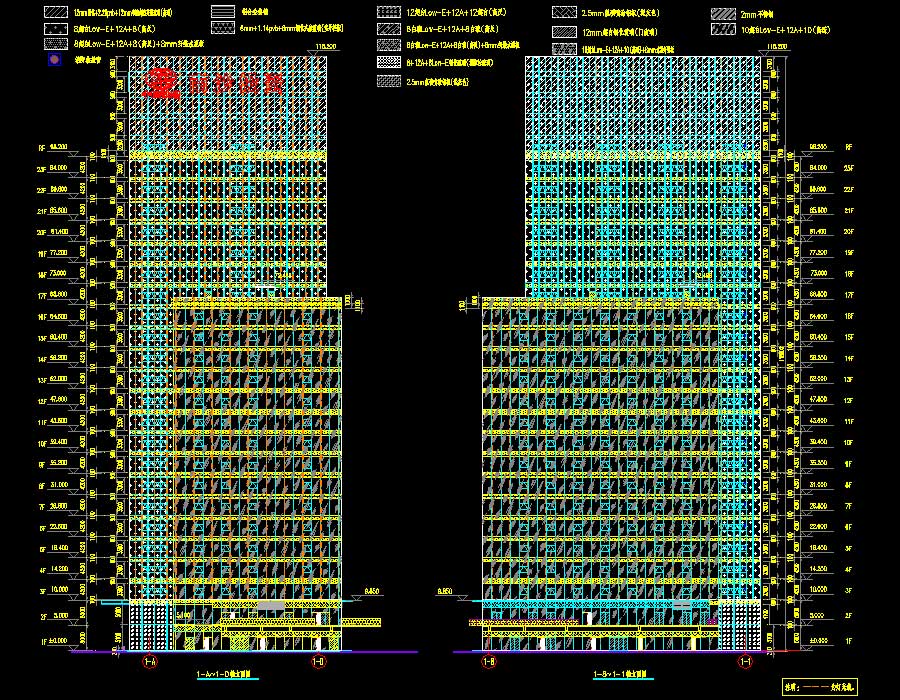Click the RF label beside the 1-A~1-D elevation

[x=42, y=149]
